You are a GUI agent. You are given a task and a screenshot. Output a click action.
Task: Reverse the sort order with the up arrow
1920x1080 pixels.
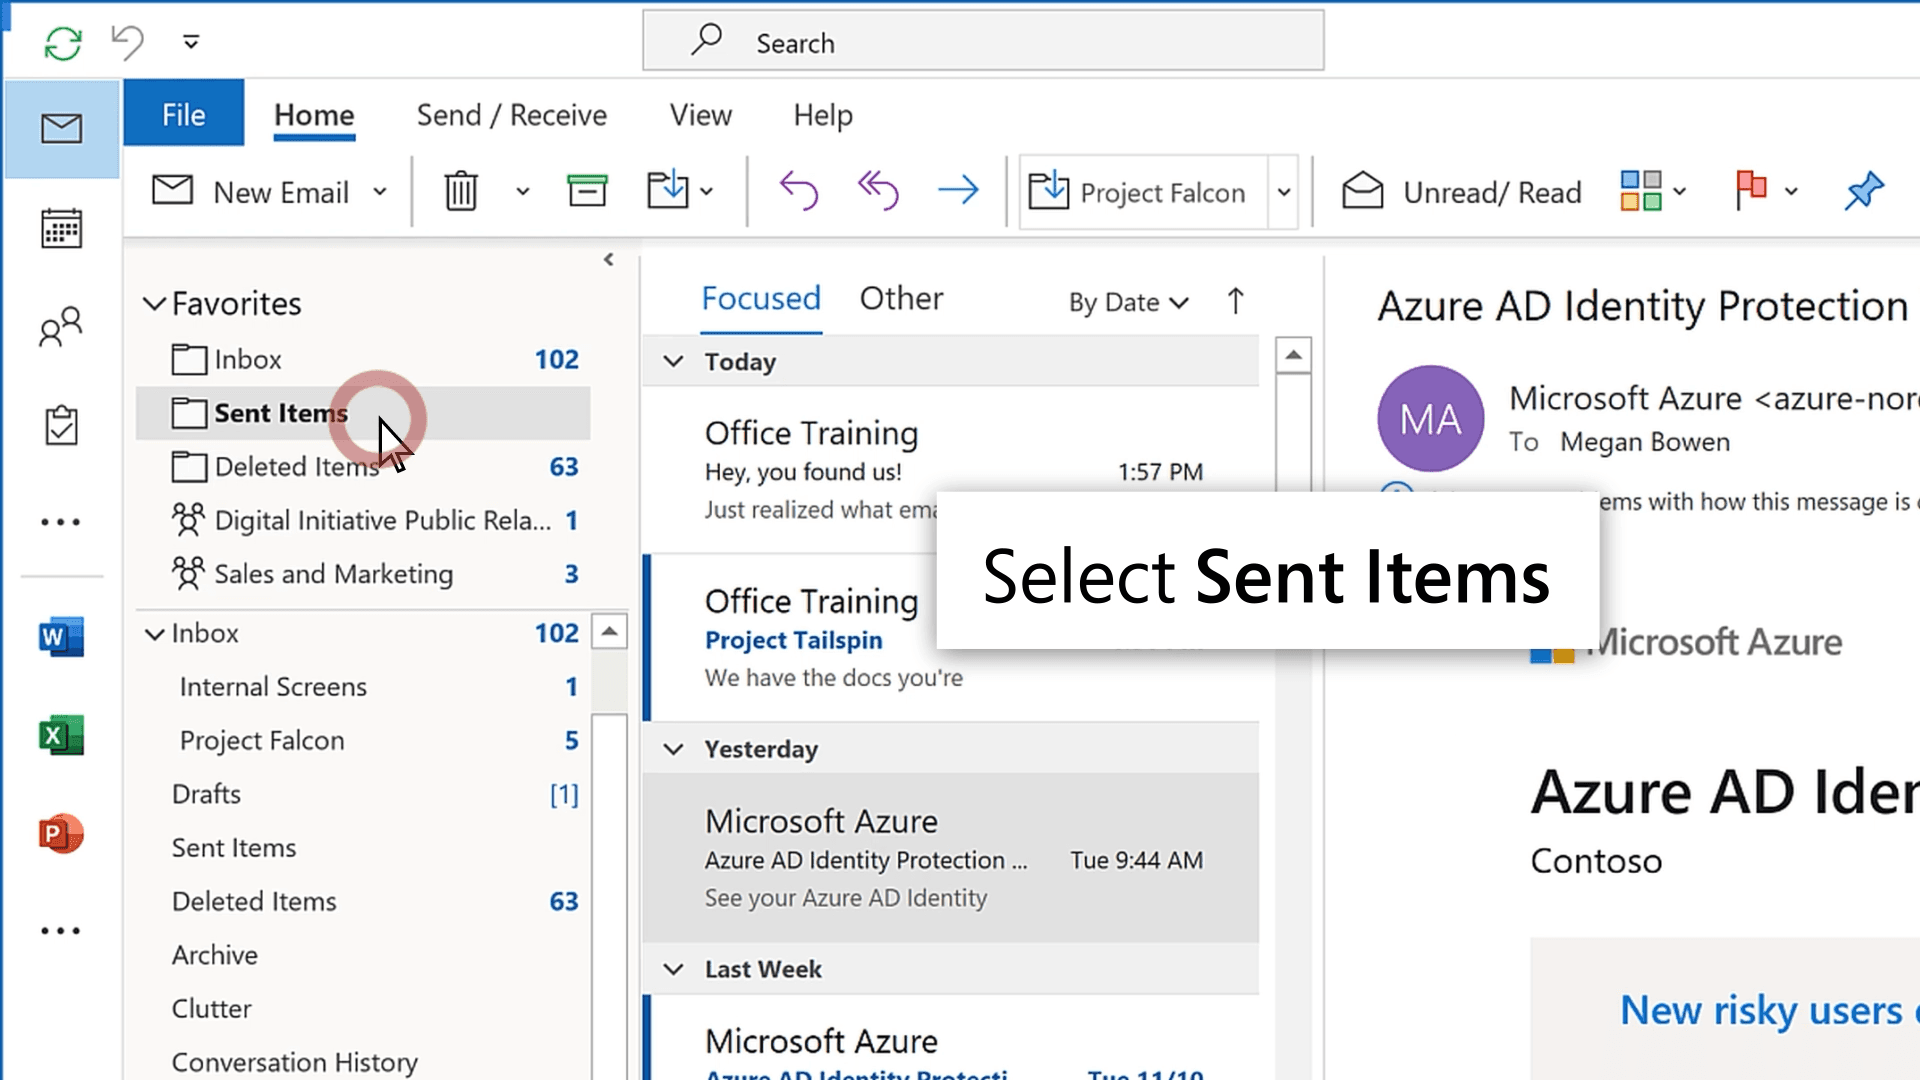click(x=1236, y=301)
